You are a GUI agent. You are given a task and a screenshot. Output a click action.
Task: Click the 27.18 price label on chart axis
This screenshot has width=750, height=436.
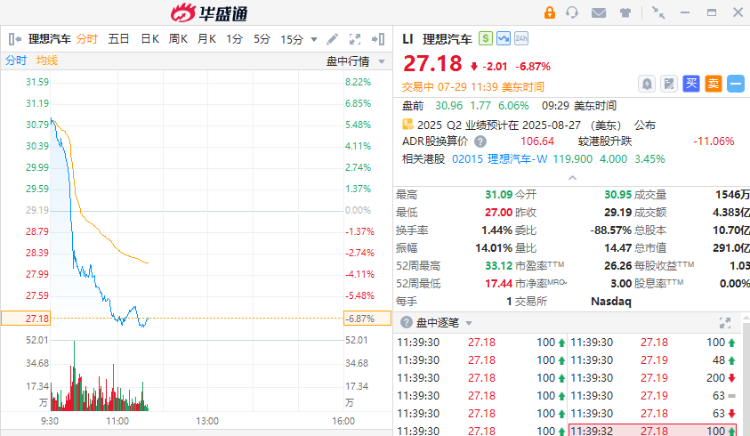pyautogui.click(x=26, y=318)
